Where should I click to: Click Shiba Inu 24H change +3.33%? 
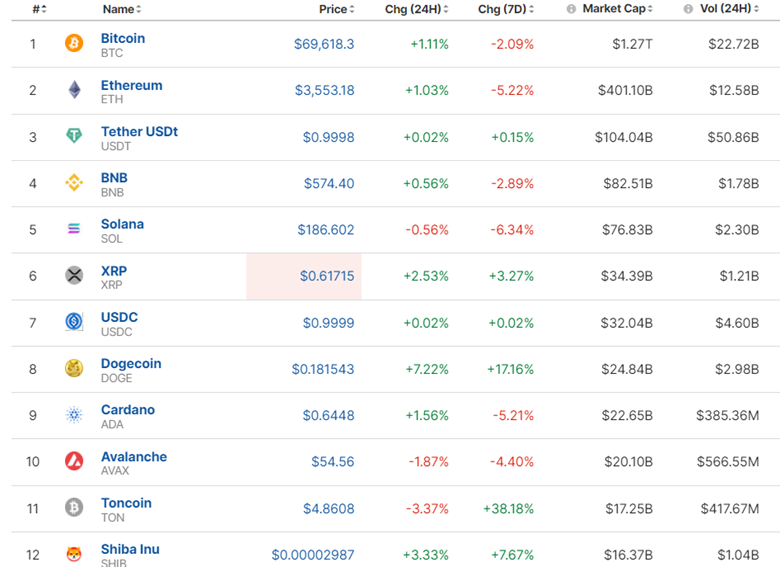point(426,555)
